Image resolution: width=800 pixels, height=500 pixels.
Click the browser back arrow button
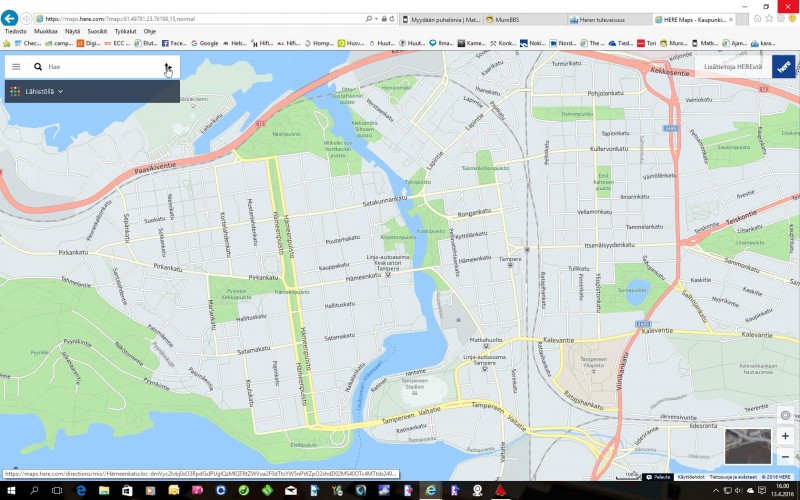tap(11, 19)
